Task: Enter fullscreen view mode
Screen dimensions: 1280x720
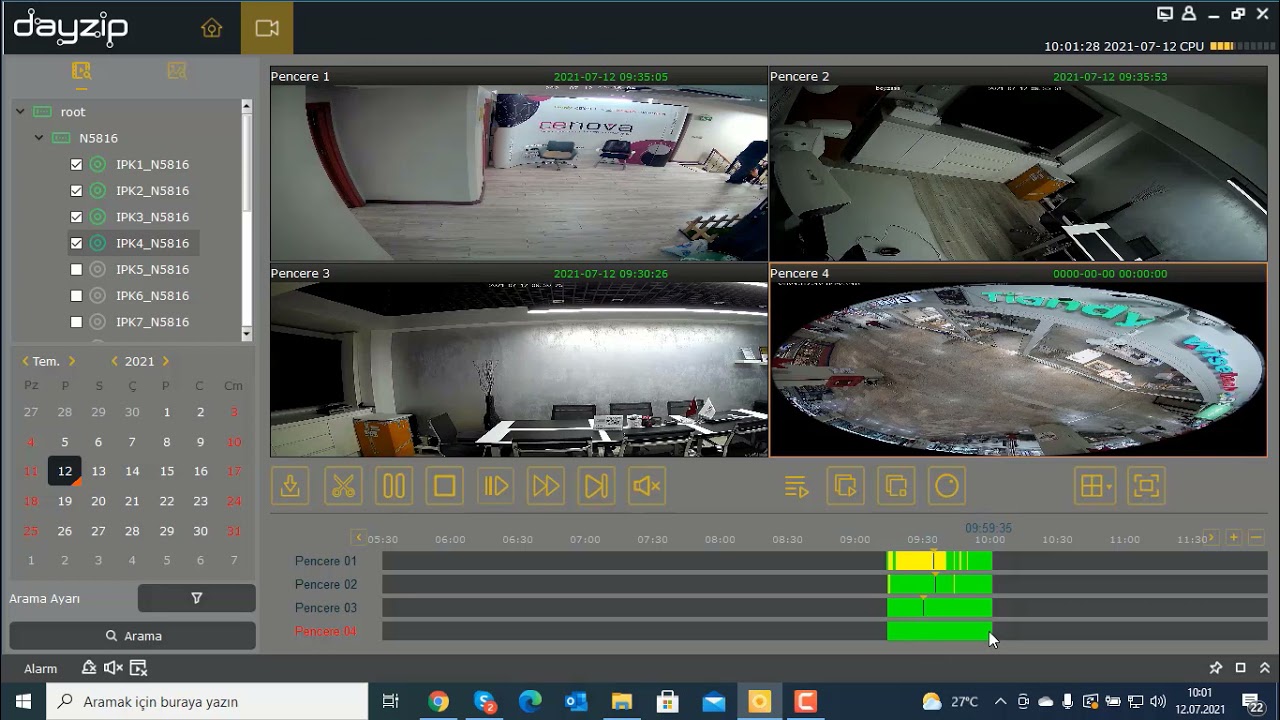Action: click(1147, 487)
